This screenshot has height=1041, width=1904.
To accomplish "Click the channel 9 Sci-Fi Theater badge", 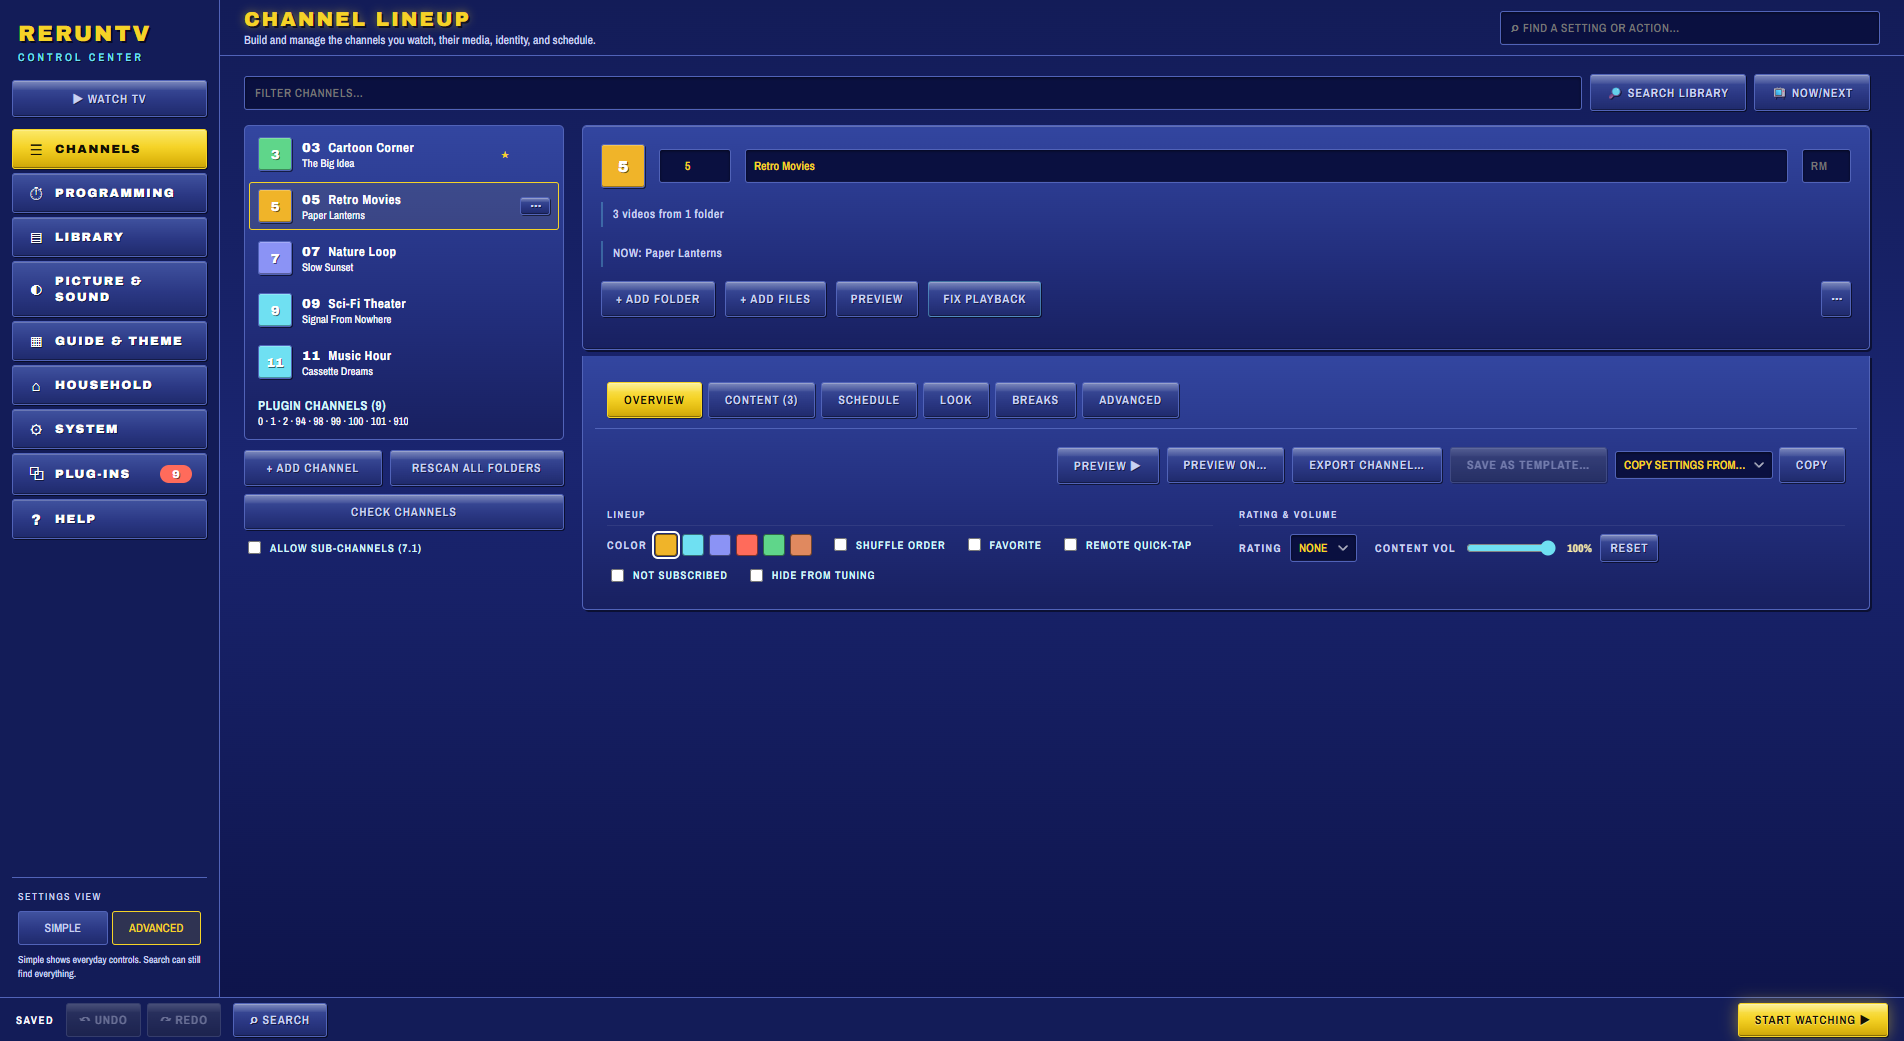I will click(275, 310).
